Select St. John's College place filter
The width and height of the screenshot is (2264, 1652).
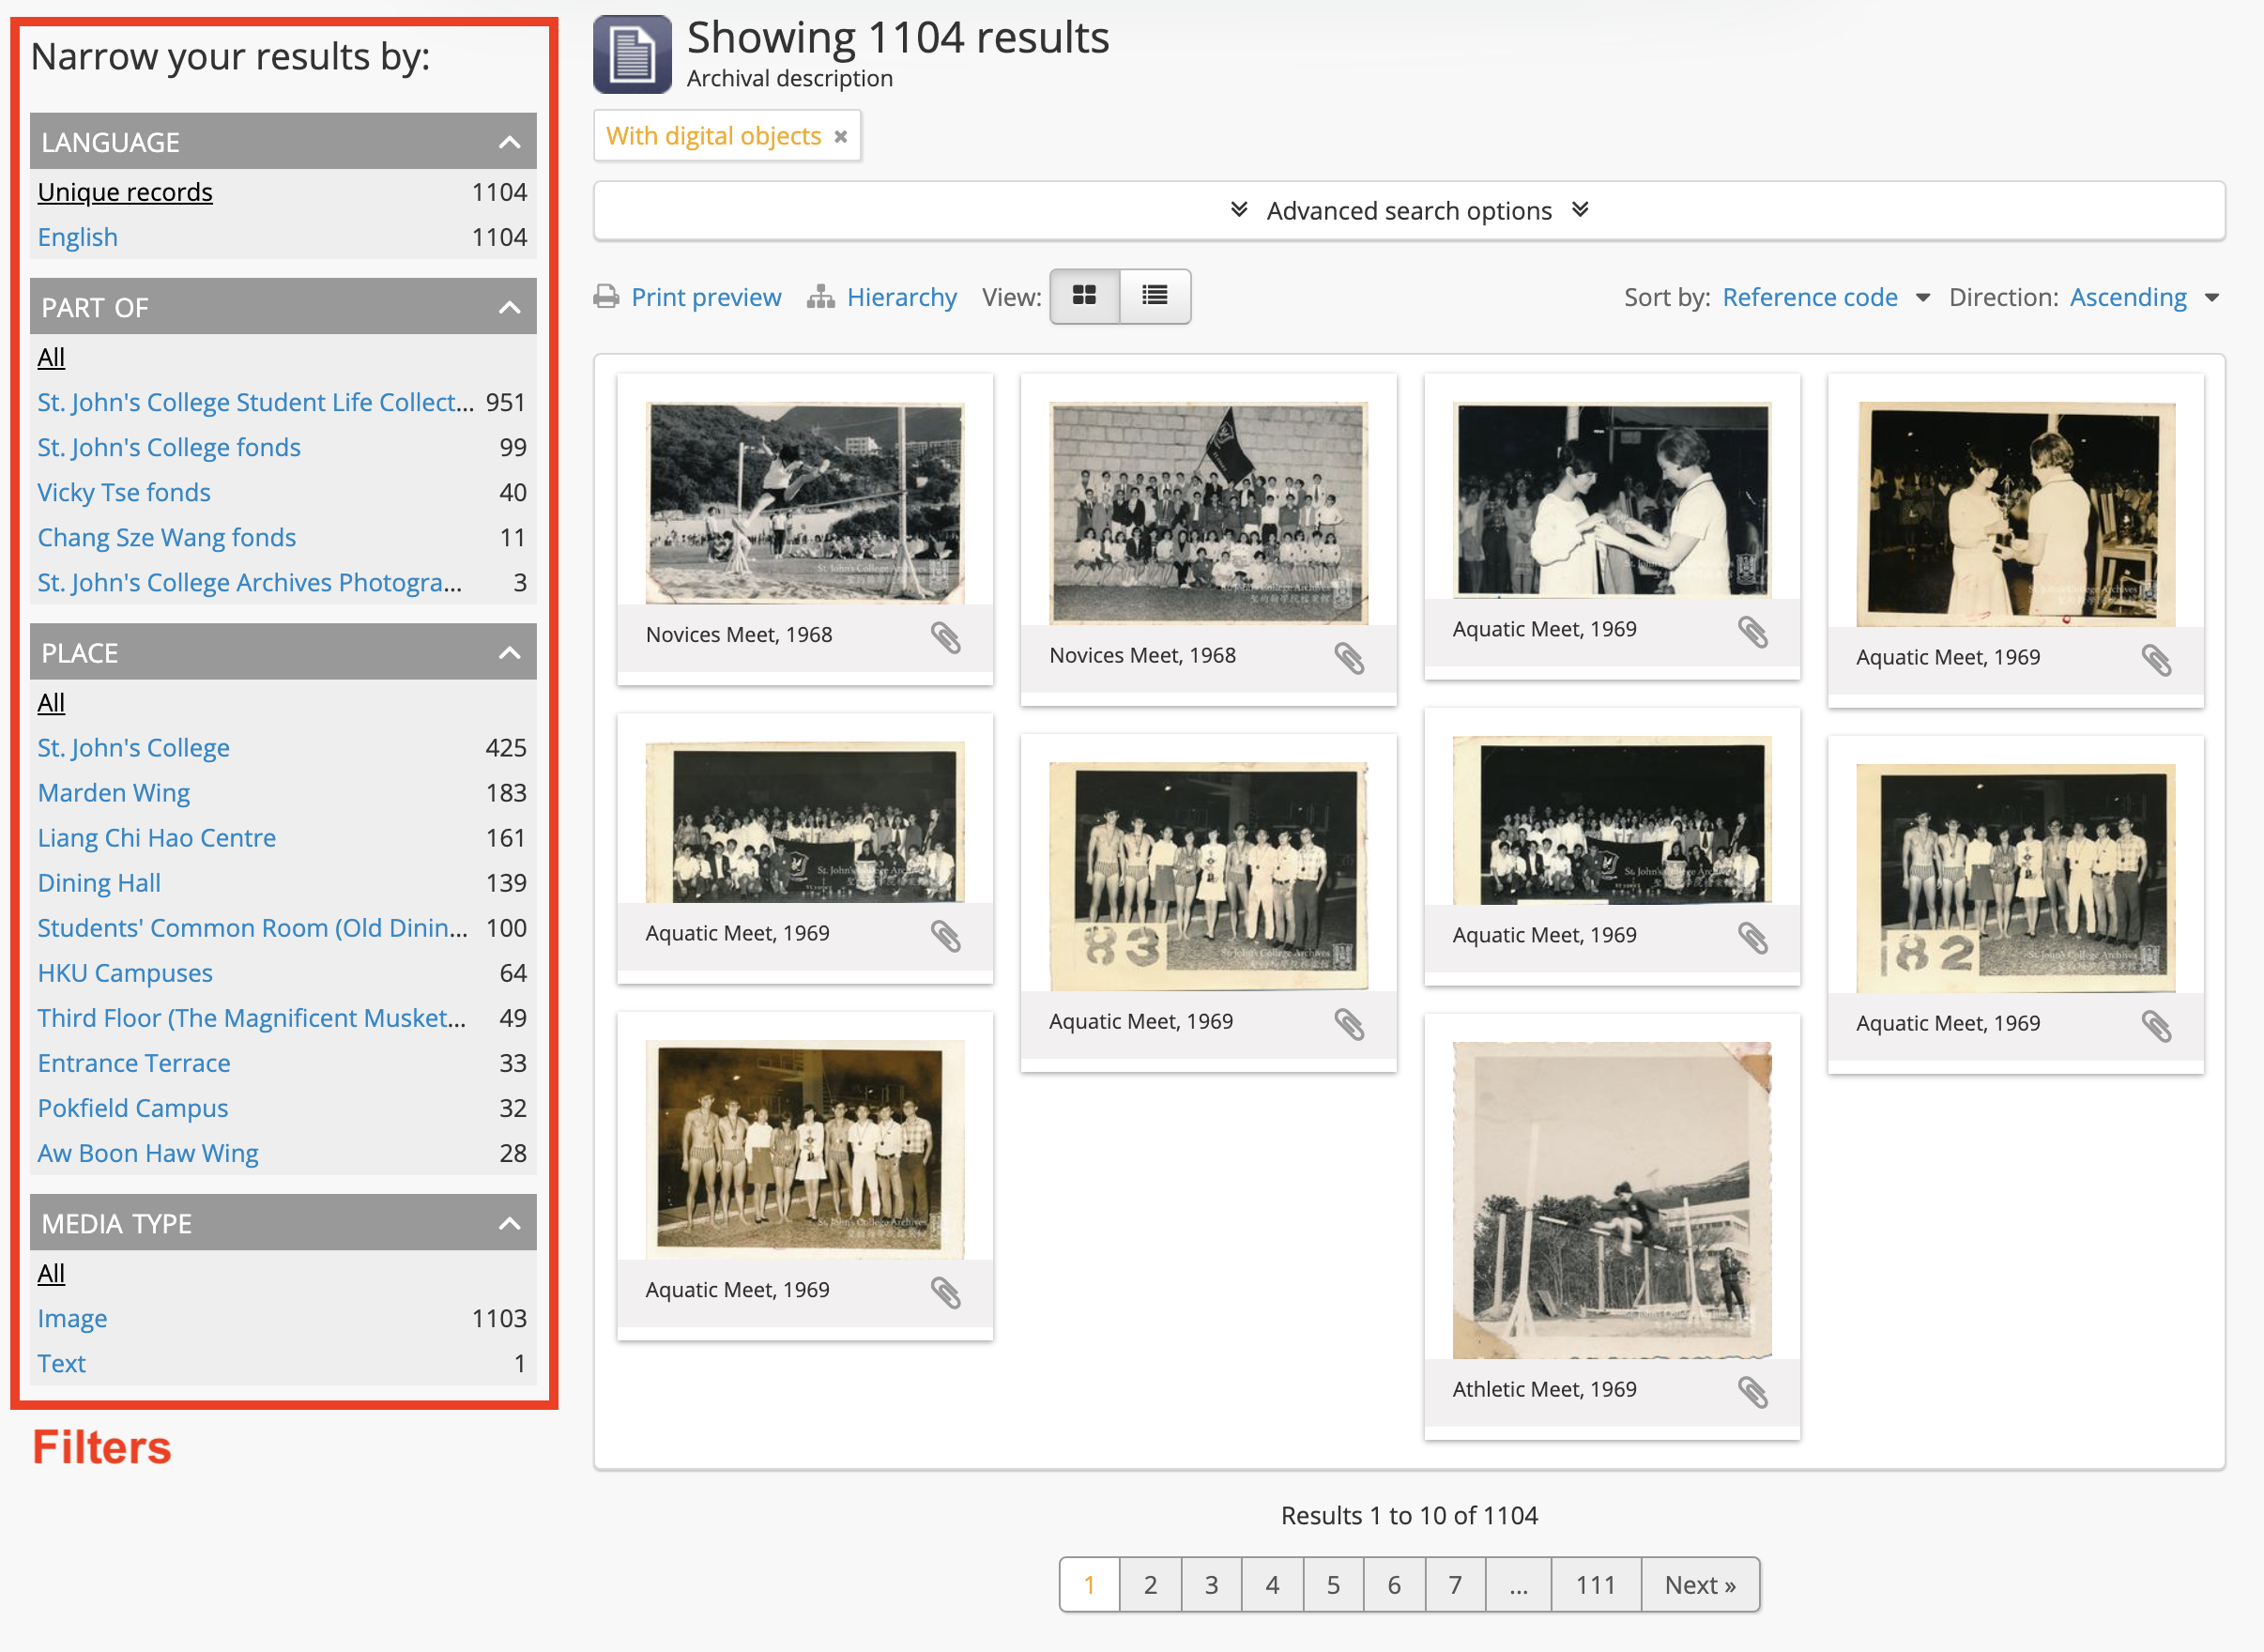(133, 749)
